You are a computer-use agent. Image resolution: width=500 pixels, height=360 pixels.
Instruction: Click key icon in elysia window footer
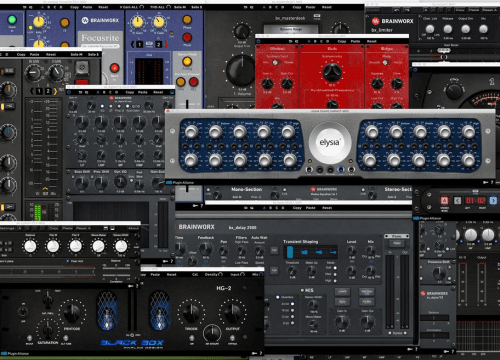click(486, 182)
